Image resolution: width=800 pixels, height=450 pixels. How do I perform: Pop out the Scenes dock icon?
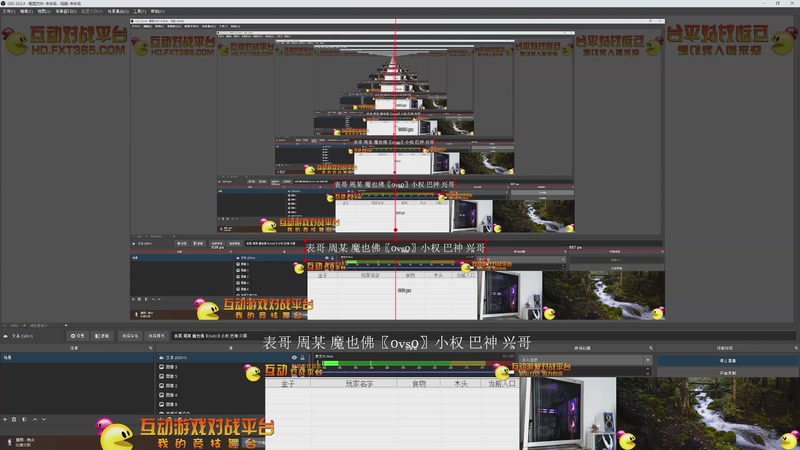[151, 348]
